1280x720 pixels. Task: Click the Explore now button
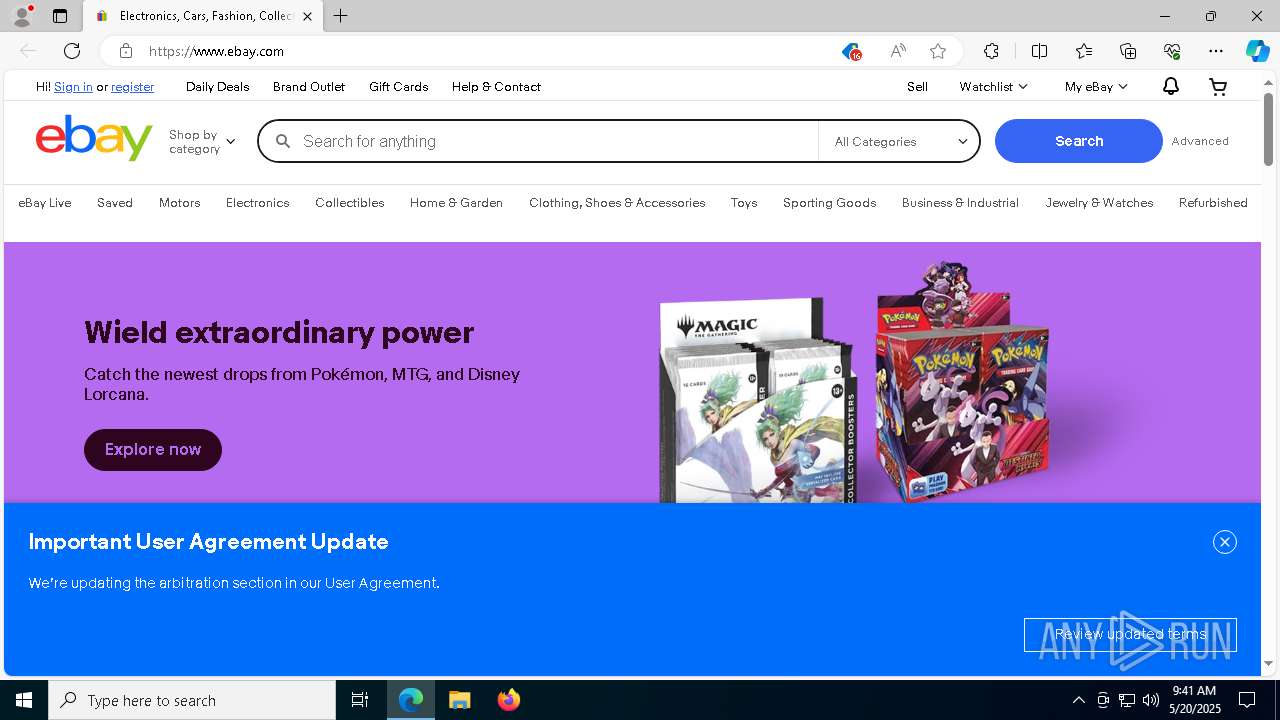click(x=153, y=450)
